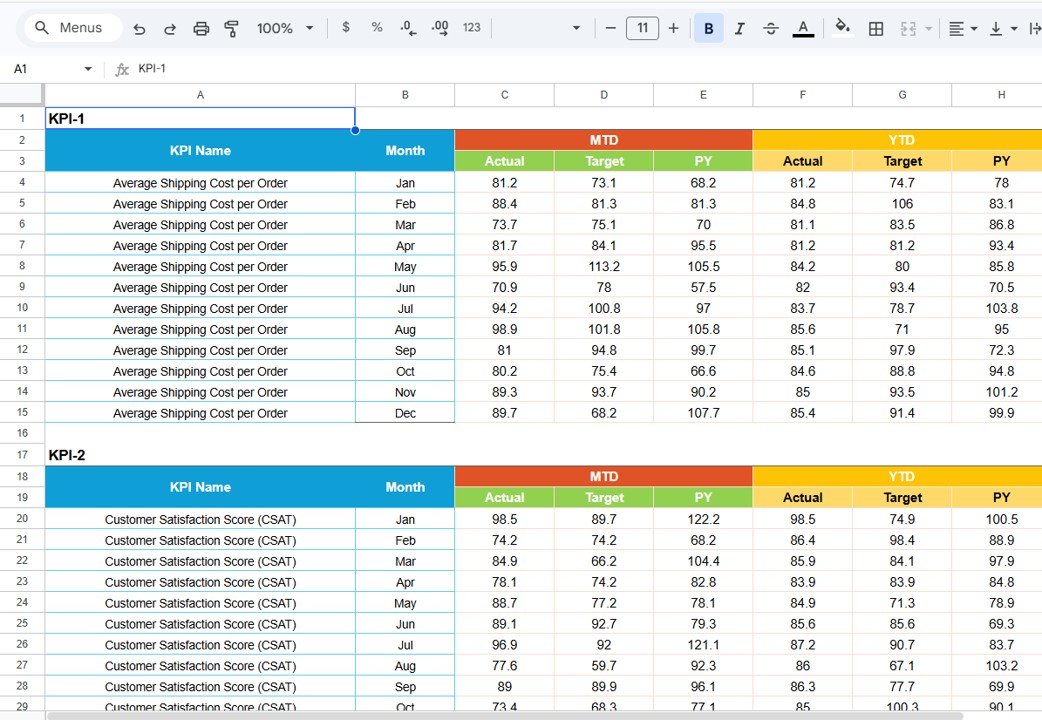This screenshot has width=1042, height=720.
Task: Redo the last action
Action: (170, 28)
